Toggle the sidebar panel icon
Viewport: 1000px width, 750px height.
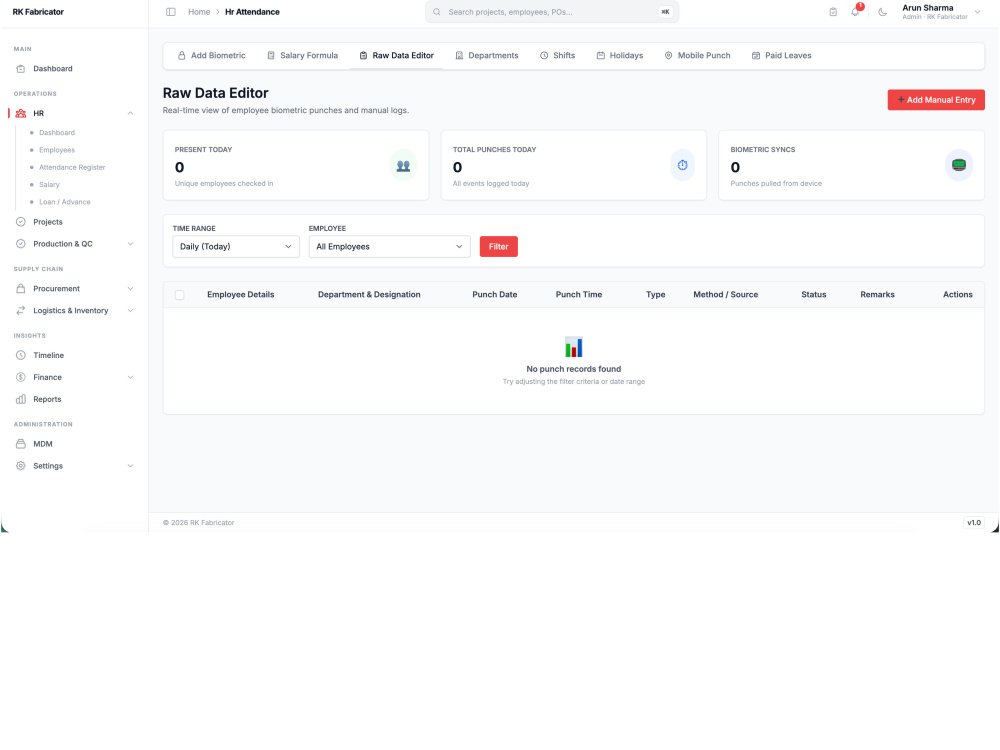click(x=170, y=11)
